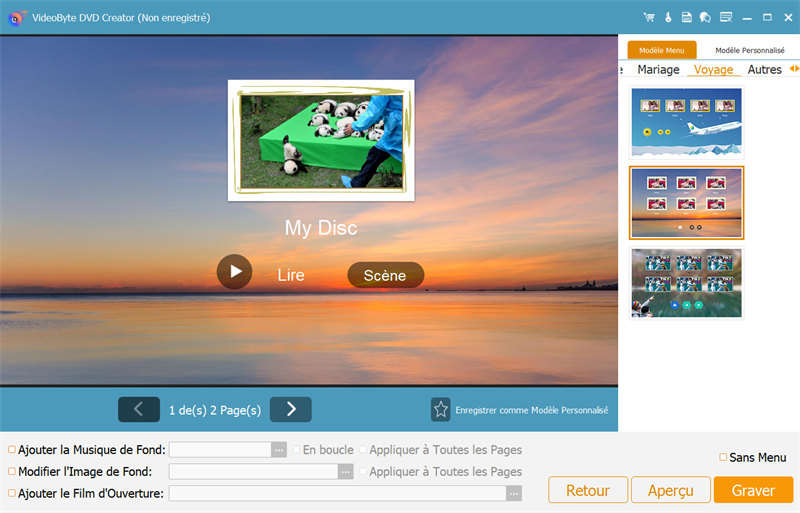
Task: Open the feedback chat bubble icon
Action: tap(705, 17)
